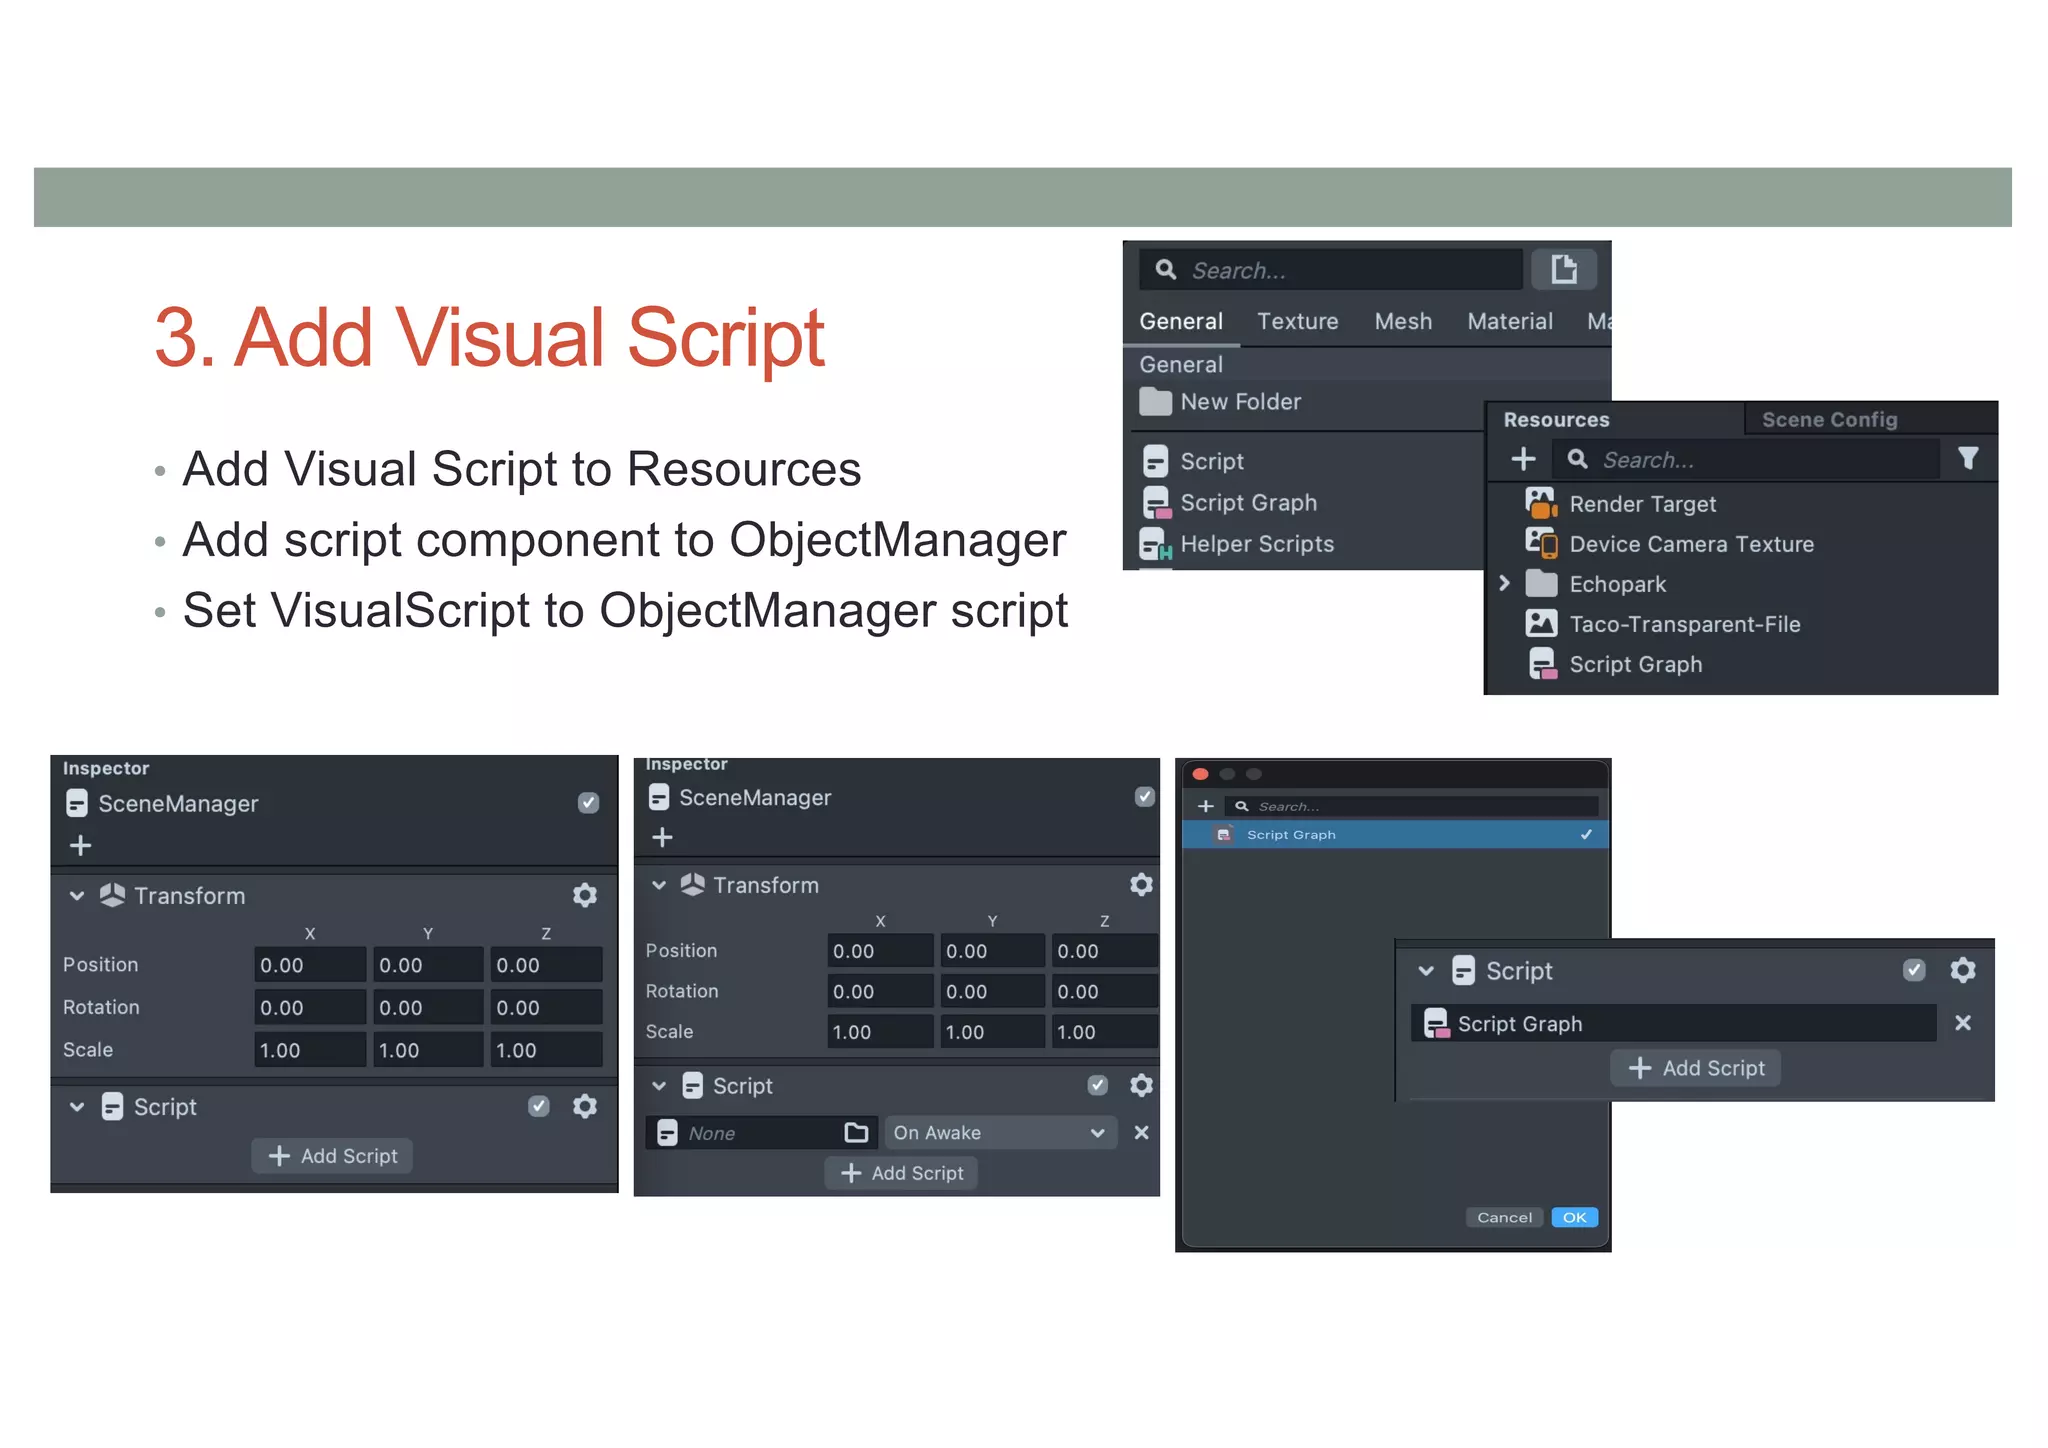Screen dimensions: 2048x1448
Task: Click add component plus in left Inspector
Action: tap(81, 846)
